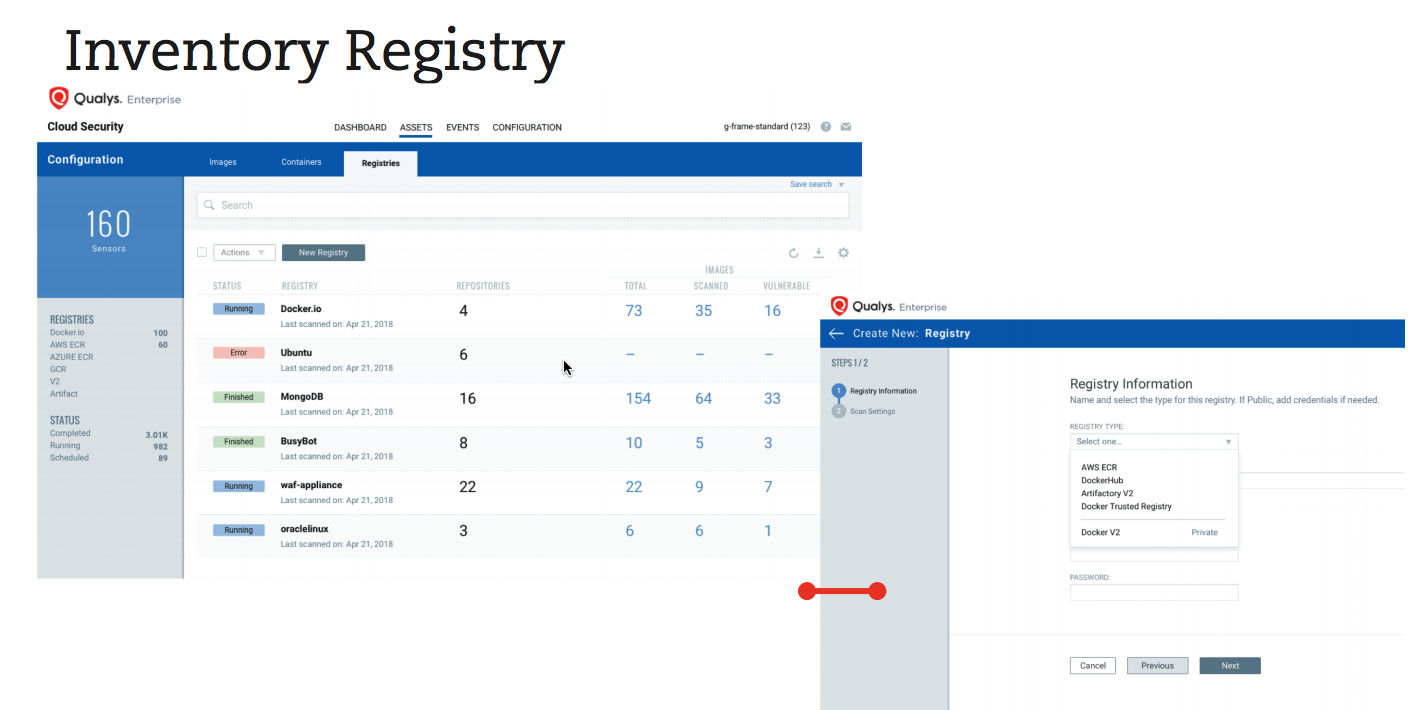This screenshot has height=710, width=1413.
Task: Choose Docker Trusted Registry option
Action: 1126,506
